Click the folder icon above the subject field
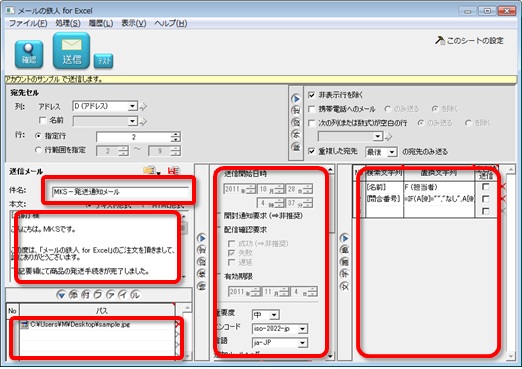Image resolution: width=522 pixels, height=369 pixels. point(149,170)
